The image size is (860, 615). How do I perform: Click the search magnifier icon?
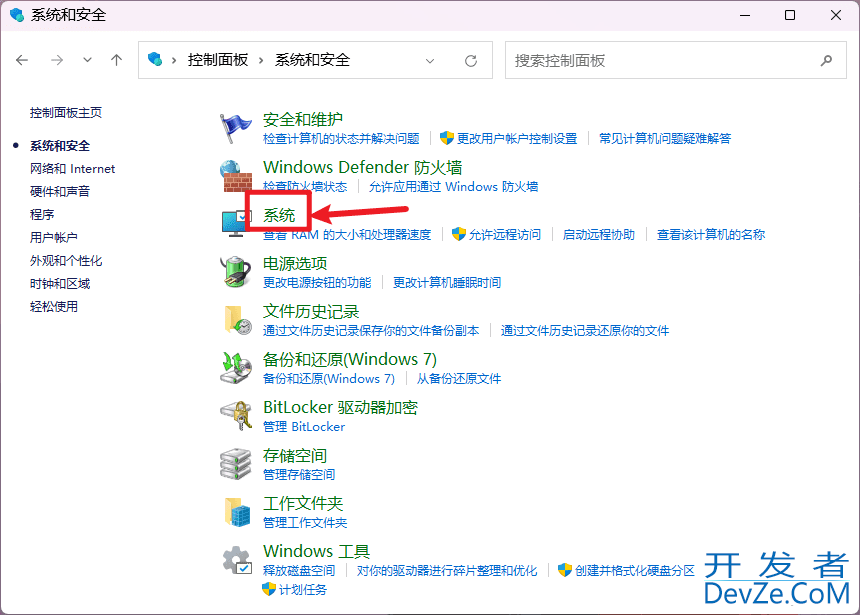826,60
